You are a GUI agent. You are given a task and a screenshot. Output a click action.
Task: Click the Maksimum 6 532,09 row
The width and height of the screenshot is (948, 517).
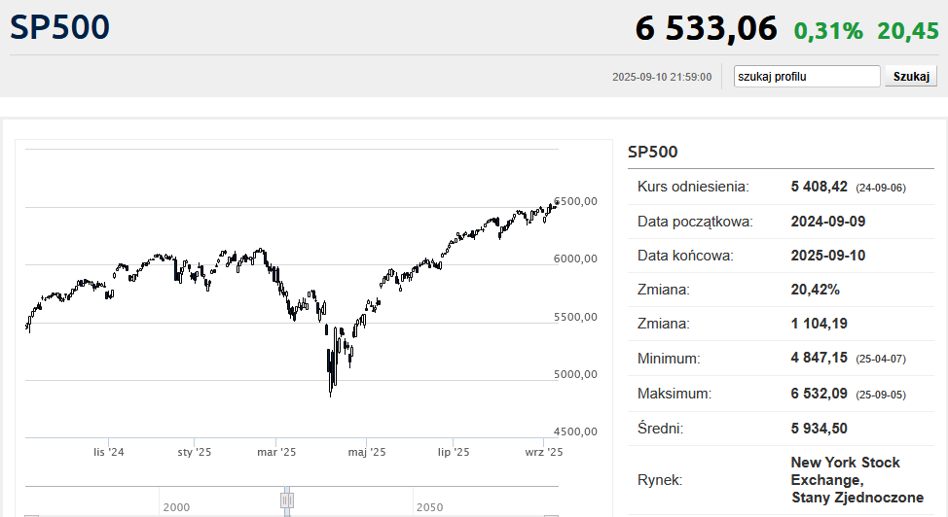pyautogui.click(x=781, y=394)
